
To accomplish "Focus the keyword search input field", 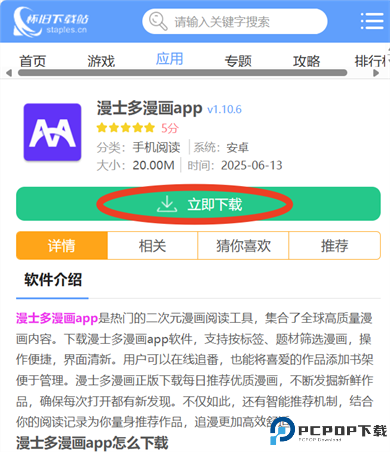I will pyautogui.click(x=235, y=21).
